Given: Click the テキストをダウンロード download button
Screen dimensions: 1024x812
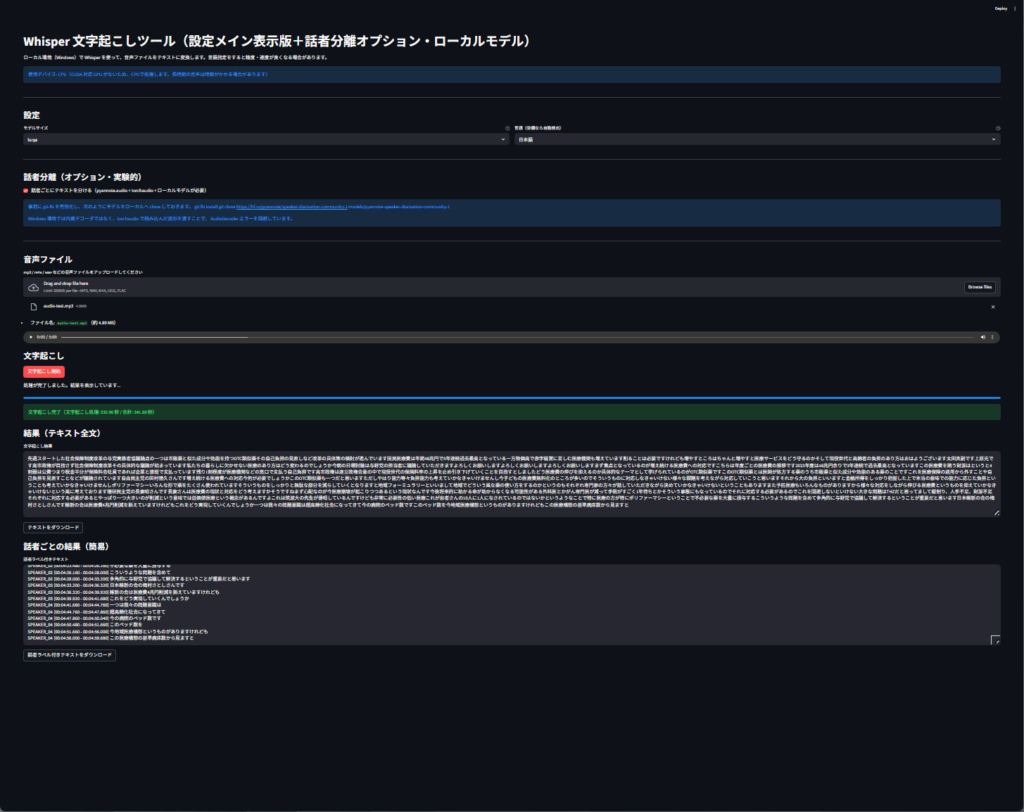Looking at the screenshot, I should 59,527.
